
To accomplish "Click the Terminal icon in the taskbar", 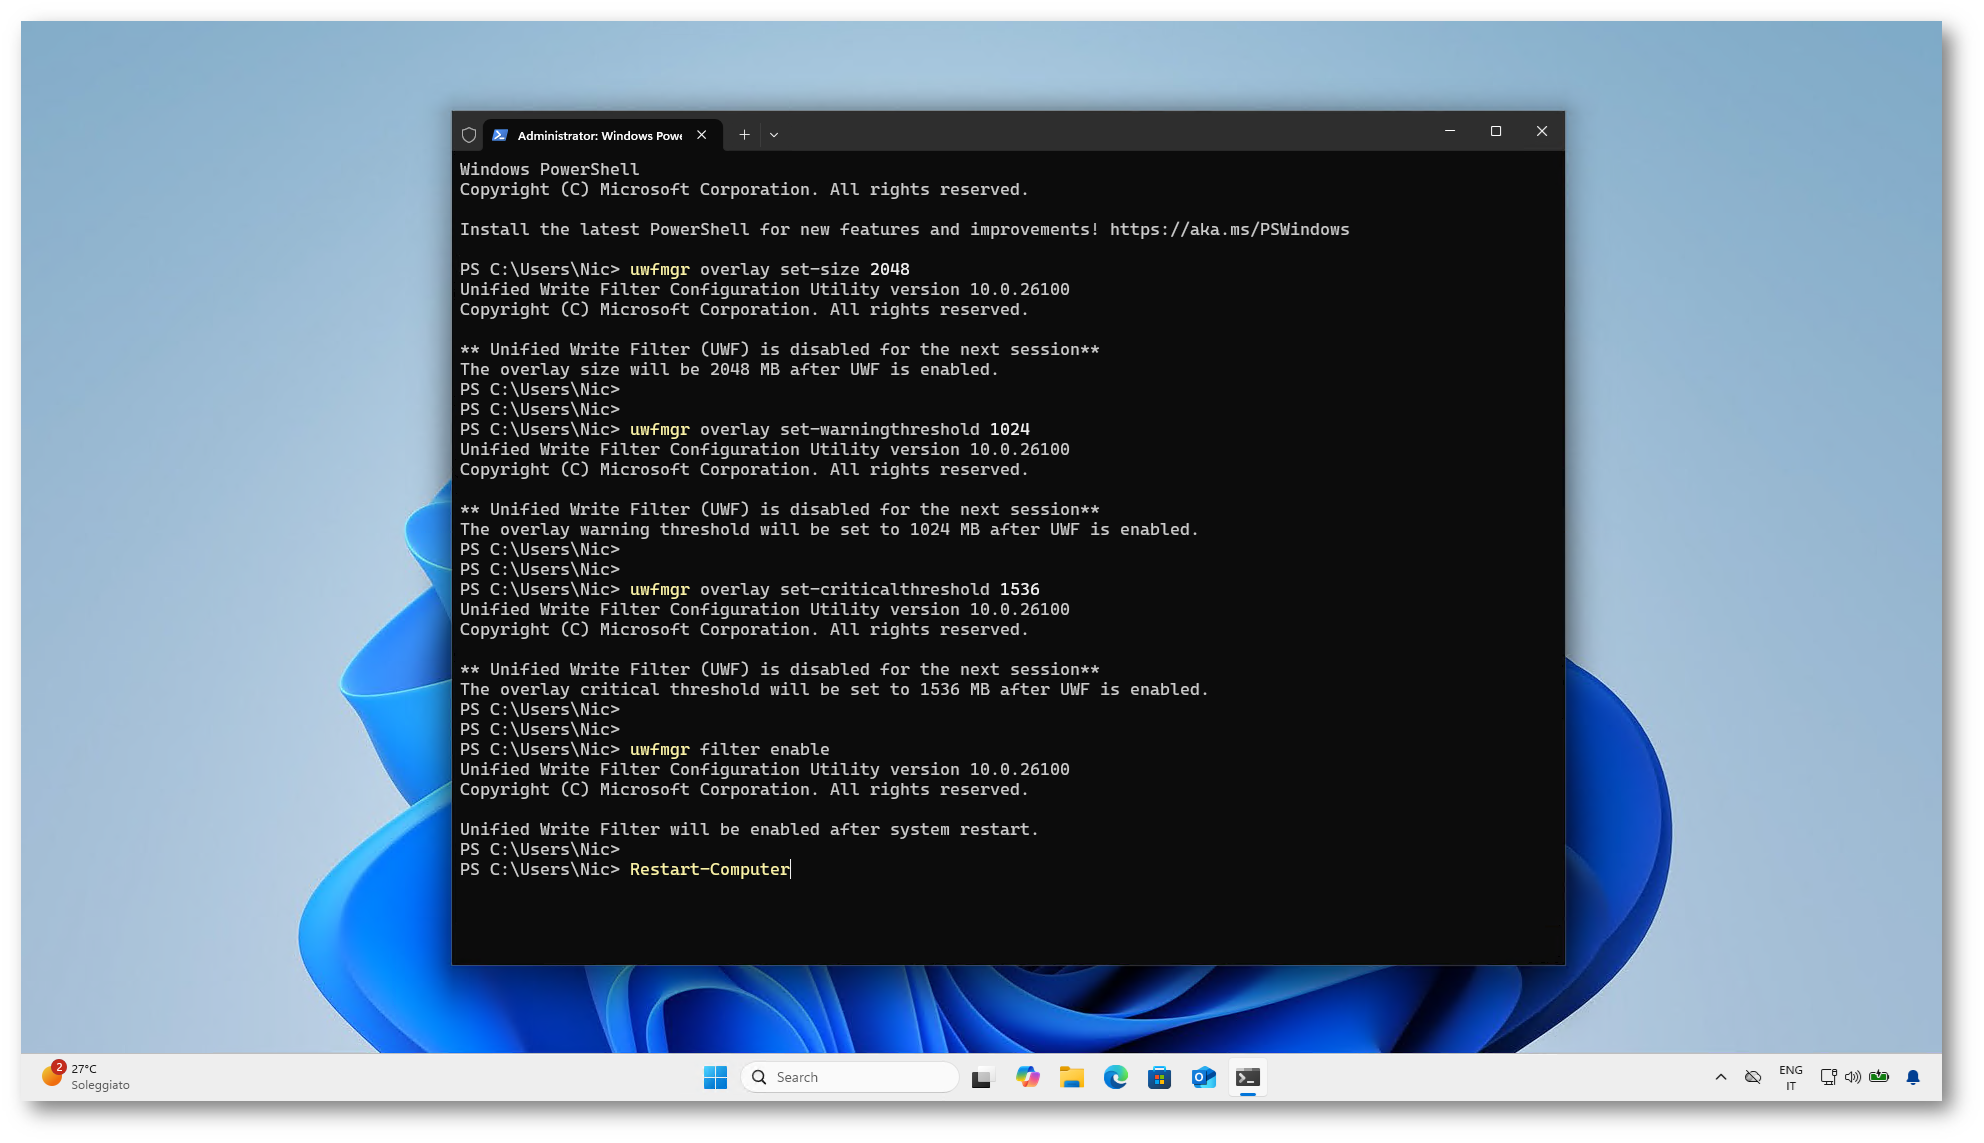I will [x=1248, y=1077].
